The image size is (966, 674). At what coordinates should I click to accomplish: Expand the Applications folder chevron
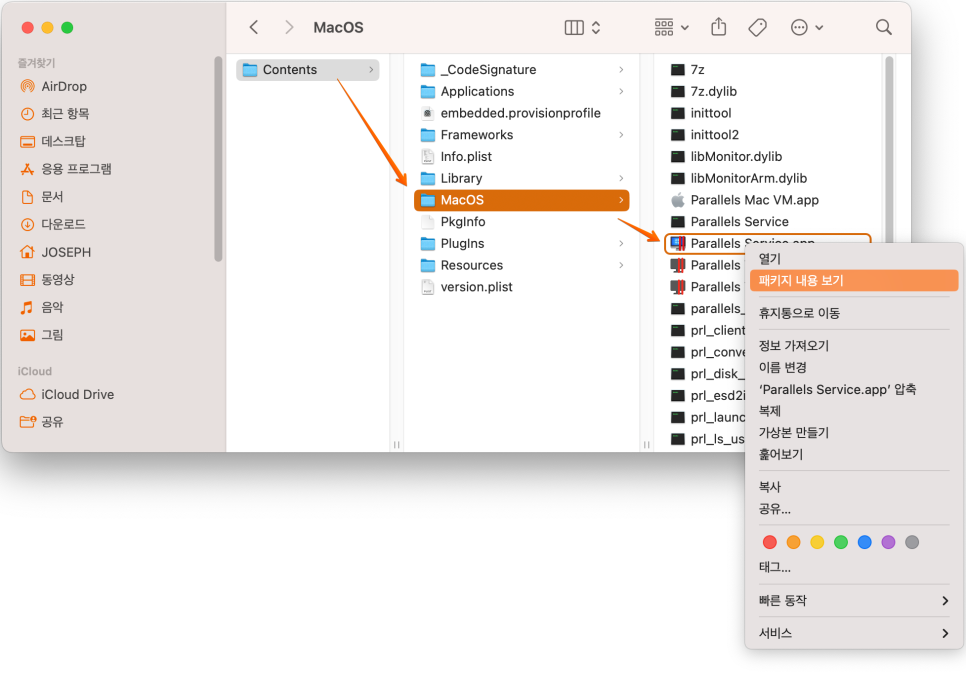pyautogui.click(x=621, y=91)
